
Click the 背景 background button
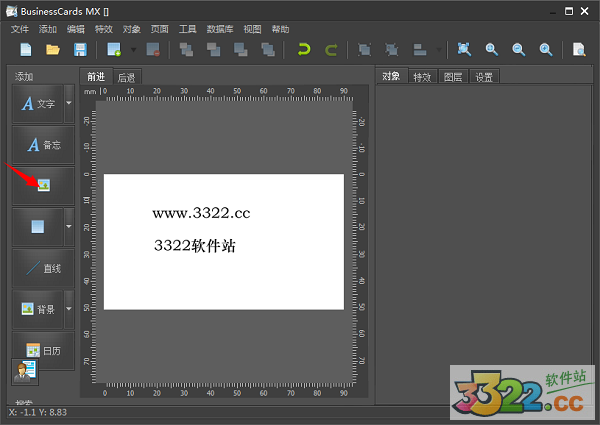coord(38,309)
